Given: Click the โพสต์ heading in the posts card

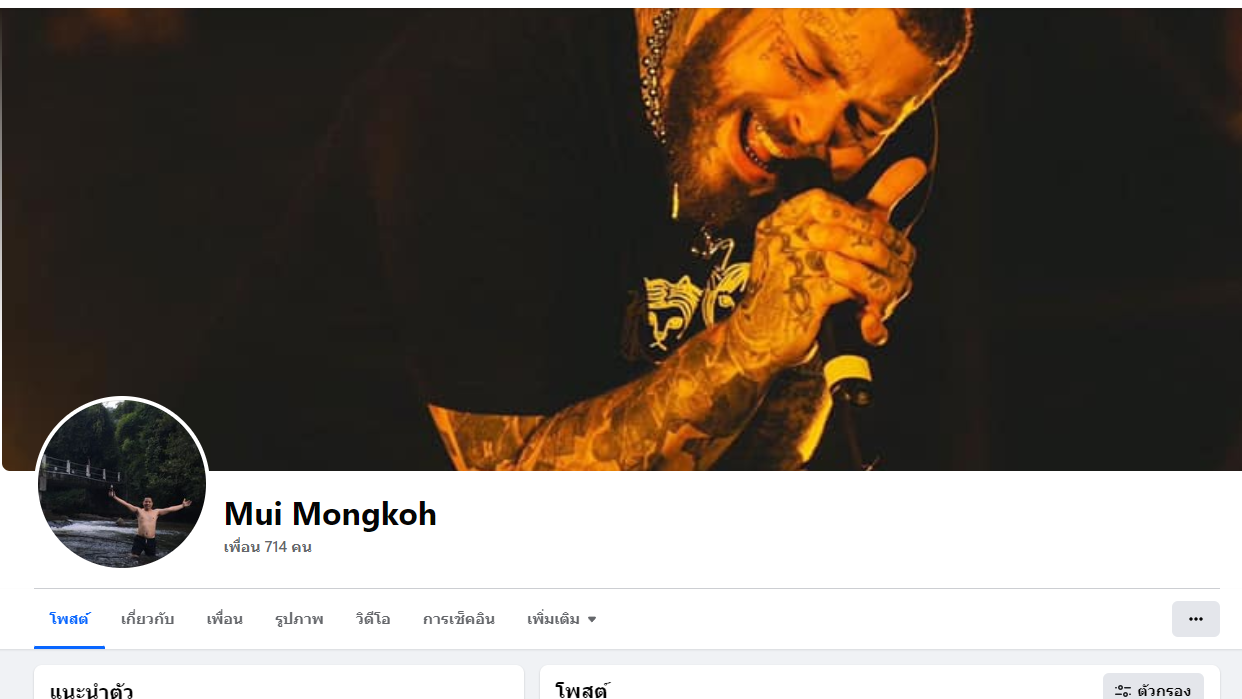Looking at the screenshot, I should coord(582,690).
